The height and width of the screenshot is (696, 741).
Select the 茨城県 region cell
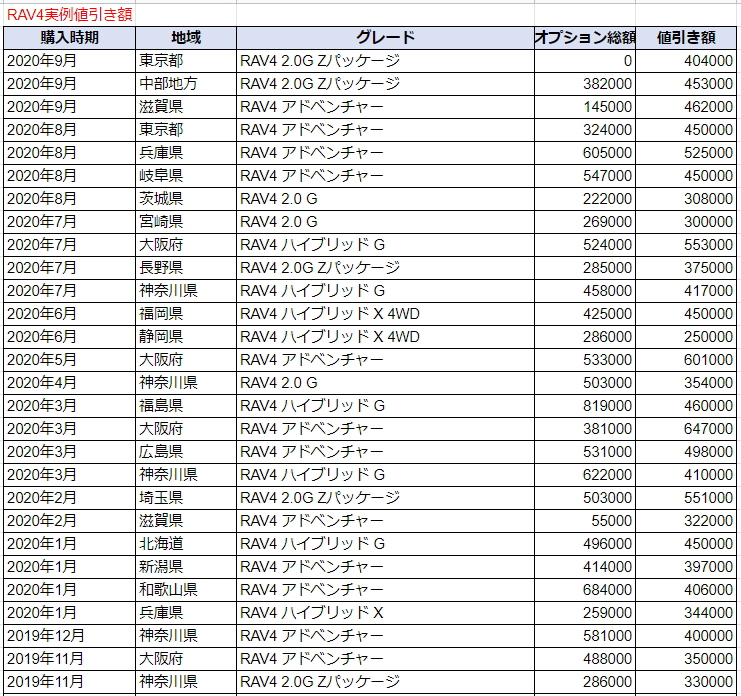click(186, 199)
